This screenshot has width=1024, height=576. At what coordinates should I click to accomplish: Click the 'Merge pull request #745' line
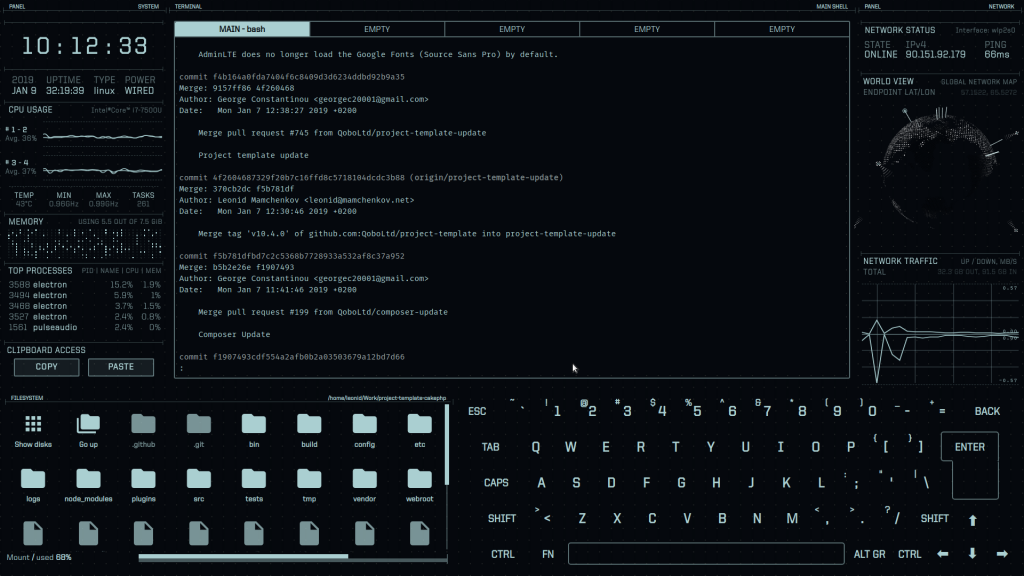coord(342,133)
